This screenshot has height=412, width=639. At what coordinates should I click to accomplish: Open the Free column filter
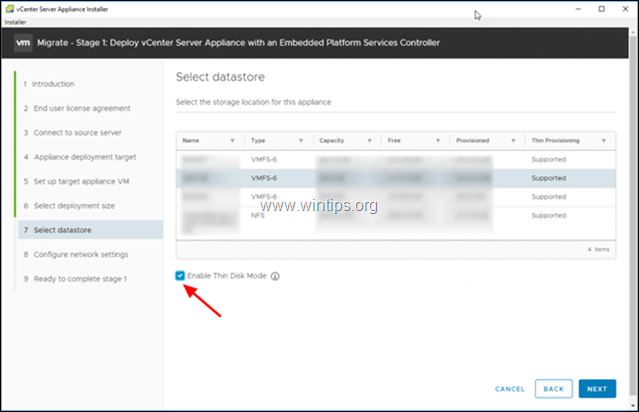click(x=438, y=141)
